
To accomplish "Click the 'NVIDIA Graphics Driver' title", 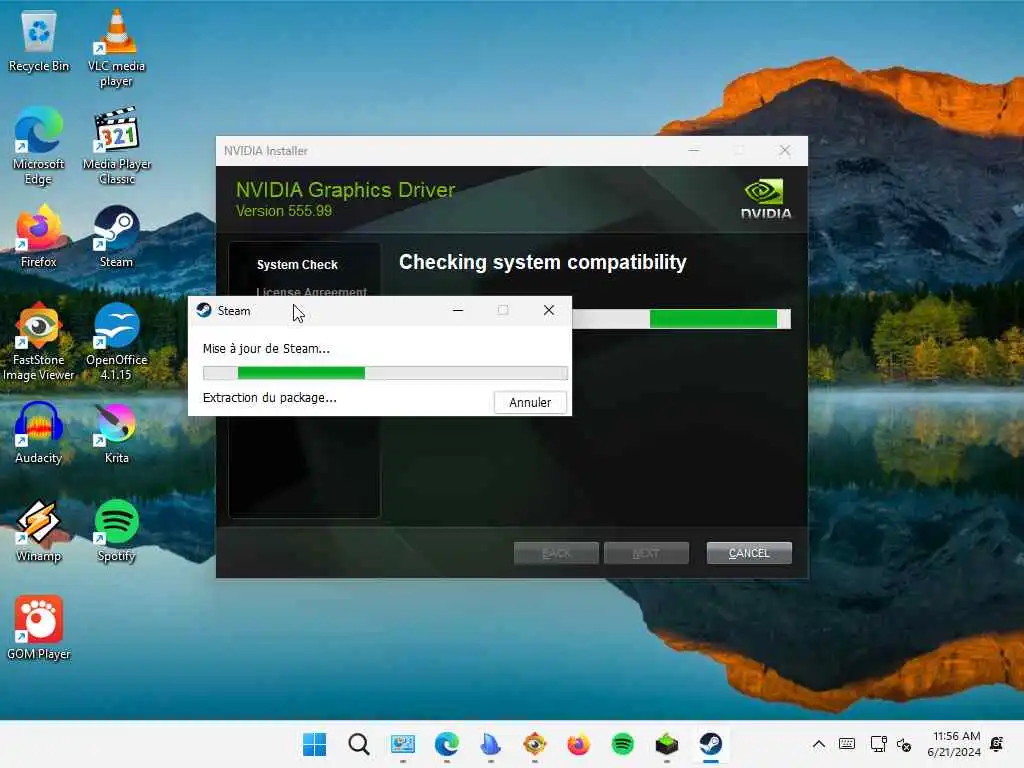I will pyautogui.click(x=345, y=189).
